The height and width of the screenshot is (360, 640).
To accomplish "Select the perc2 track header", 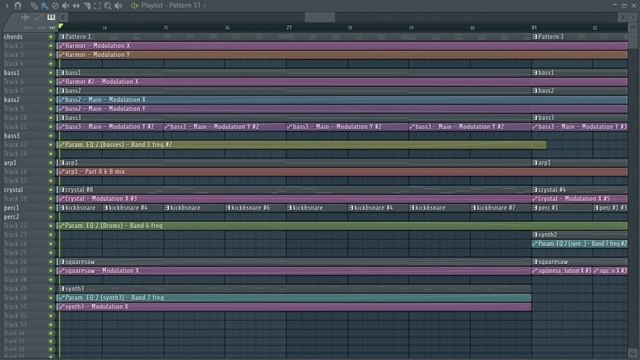I will [x=25, y=217].
